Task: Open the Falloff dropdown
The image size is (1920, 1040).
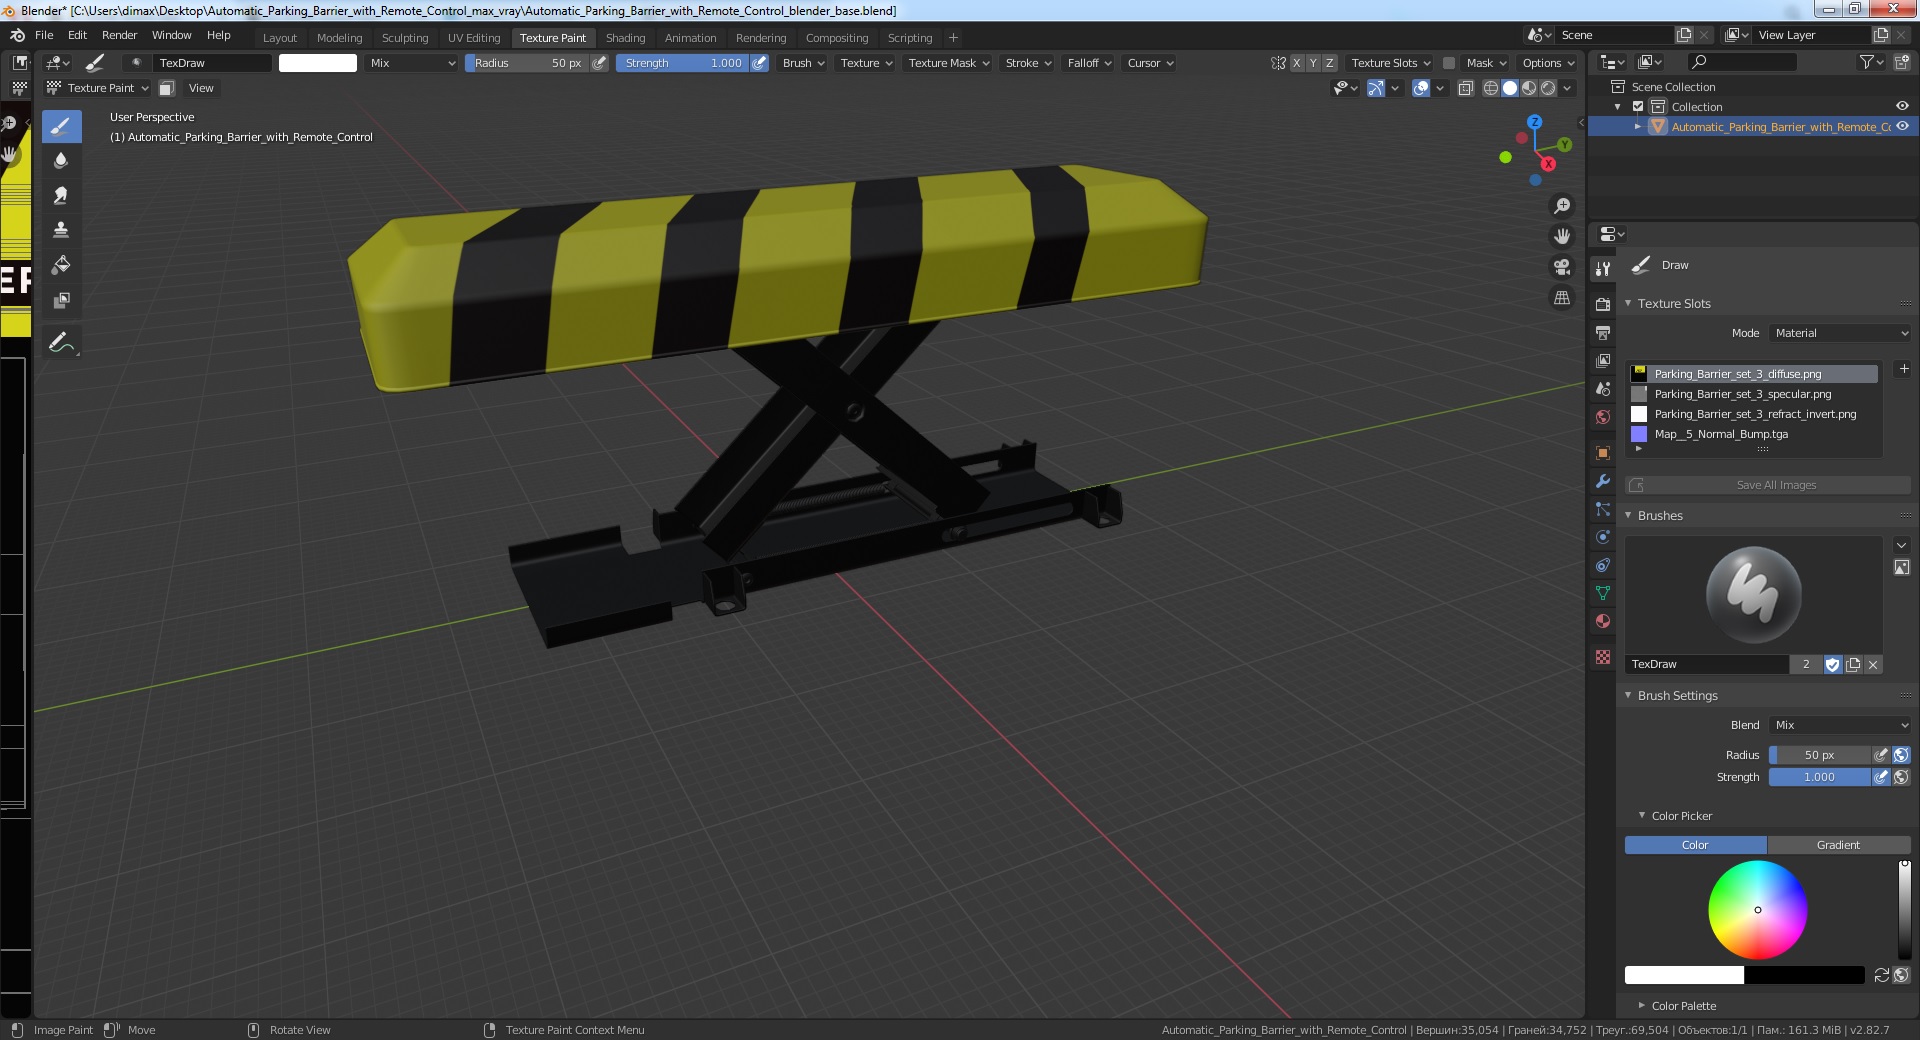Action: coord(1089,63)
